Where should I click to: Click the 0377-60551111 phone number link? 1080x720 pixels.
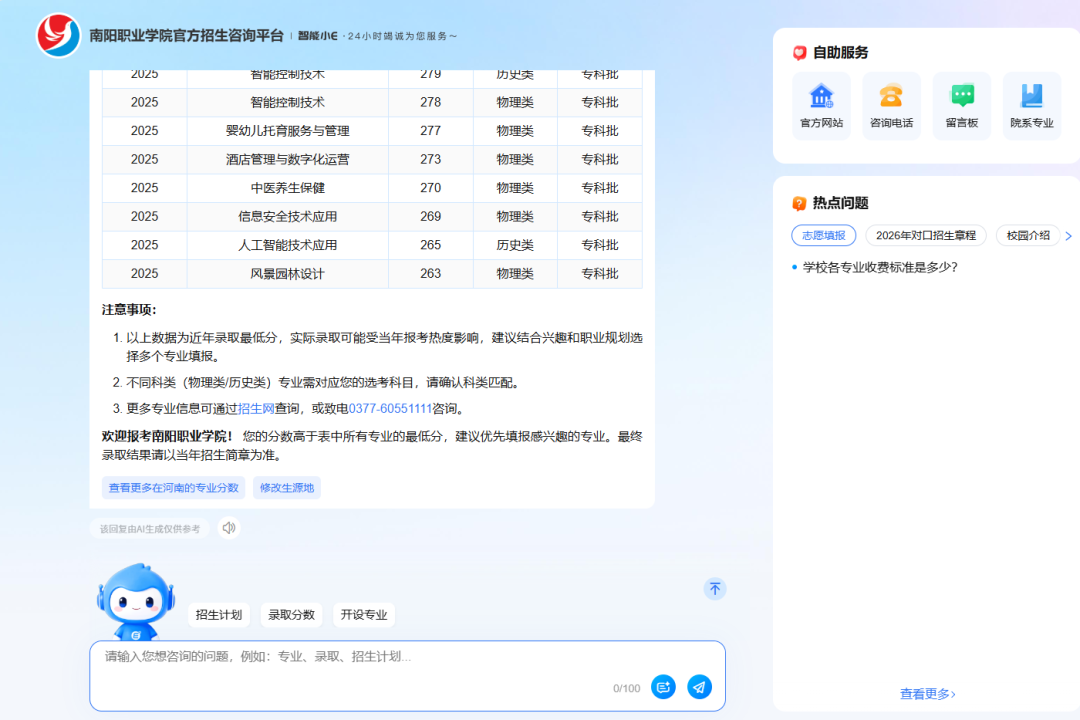390,408
